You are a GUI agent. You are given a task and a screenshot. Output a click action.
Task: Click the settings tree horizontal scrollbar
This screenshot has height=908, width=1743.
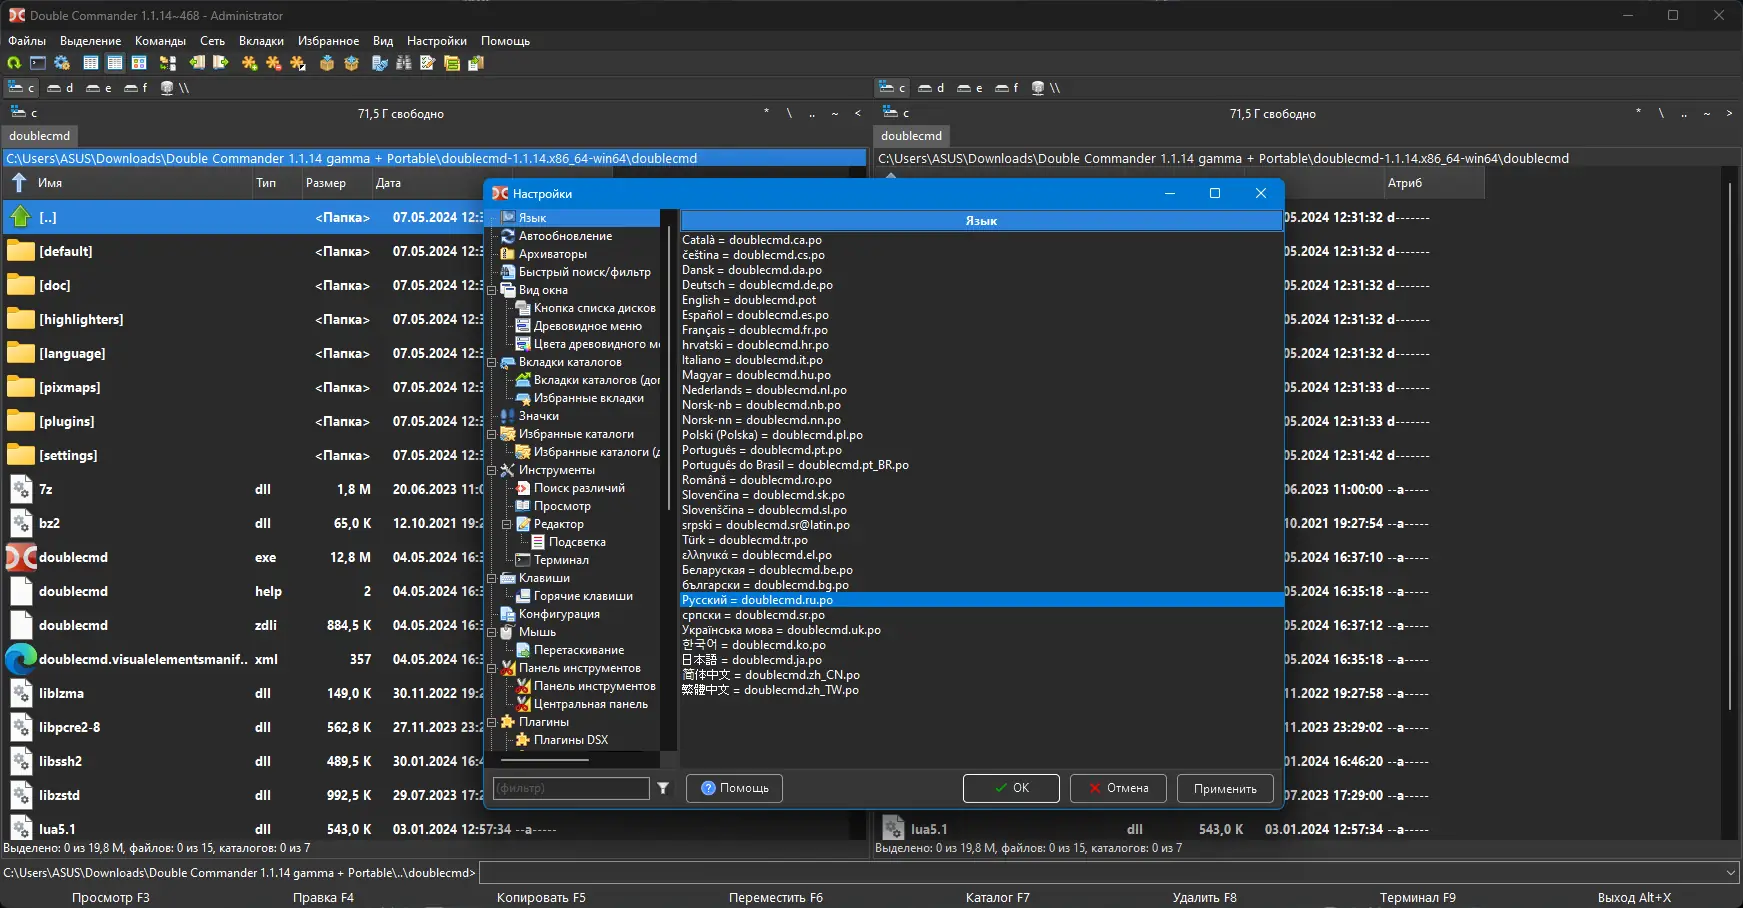(546, 760)
